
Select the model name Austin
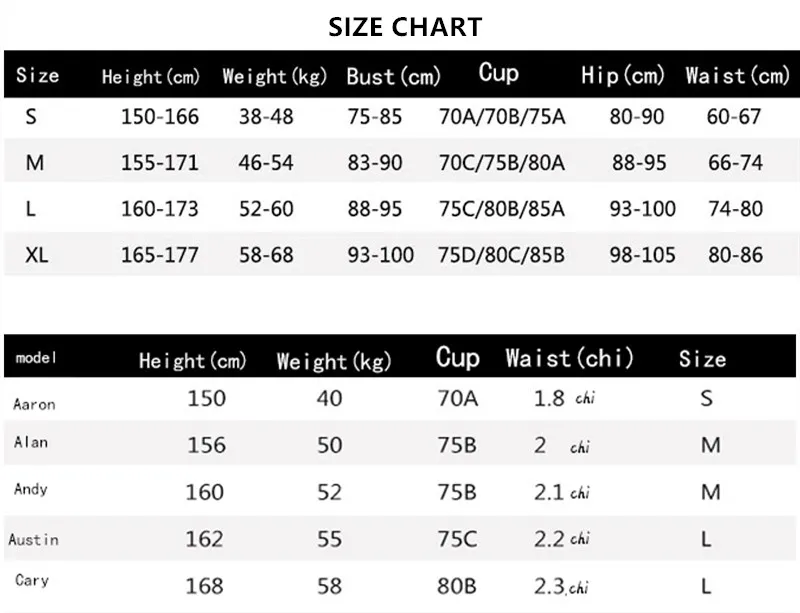(x=33, y=540)
